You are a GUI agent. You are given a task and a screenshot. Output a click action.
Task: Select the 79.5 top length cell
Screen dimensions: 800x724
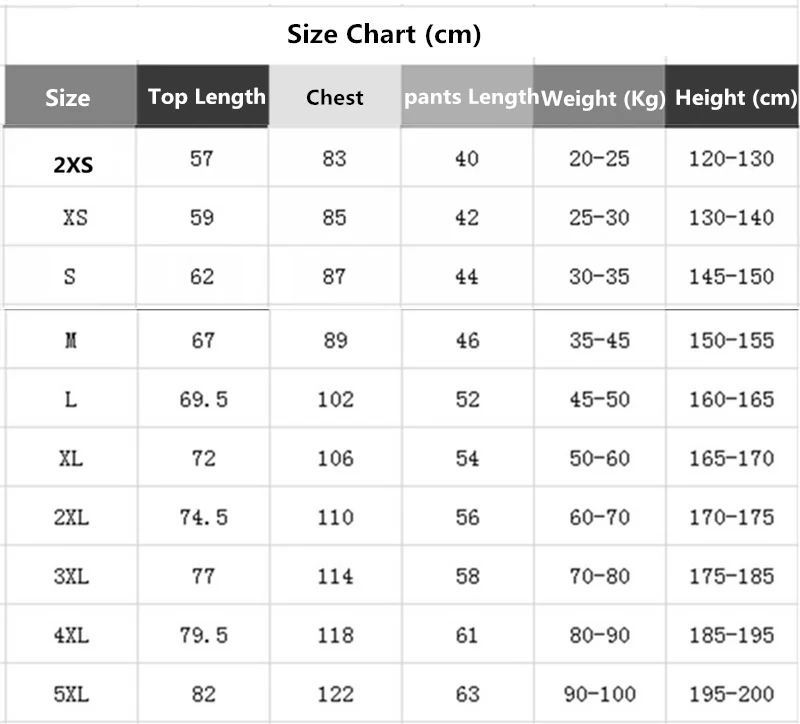203,635
